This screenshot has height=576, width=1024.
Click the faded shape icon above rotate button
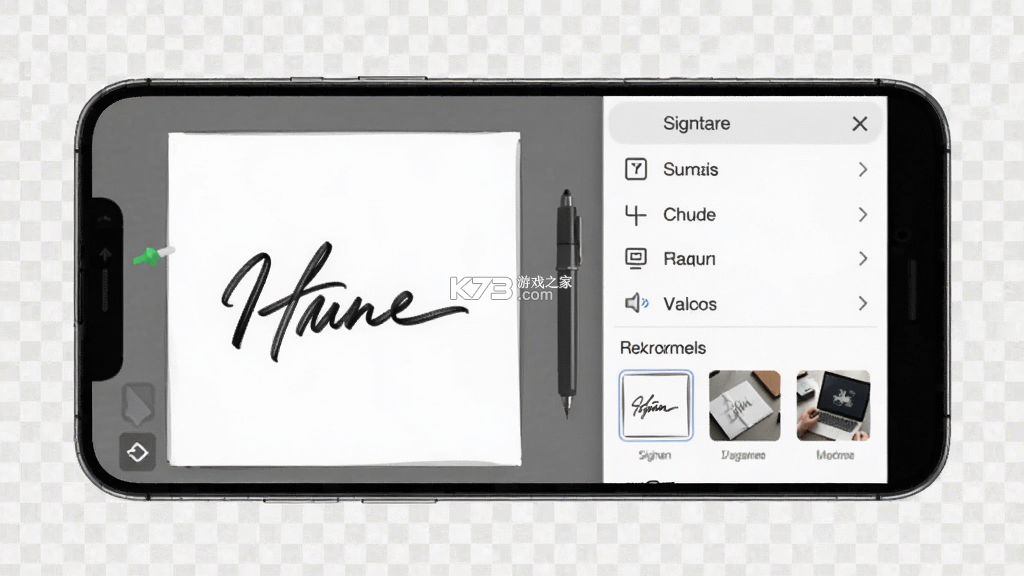(x=138, y=402)
